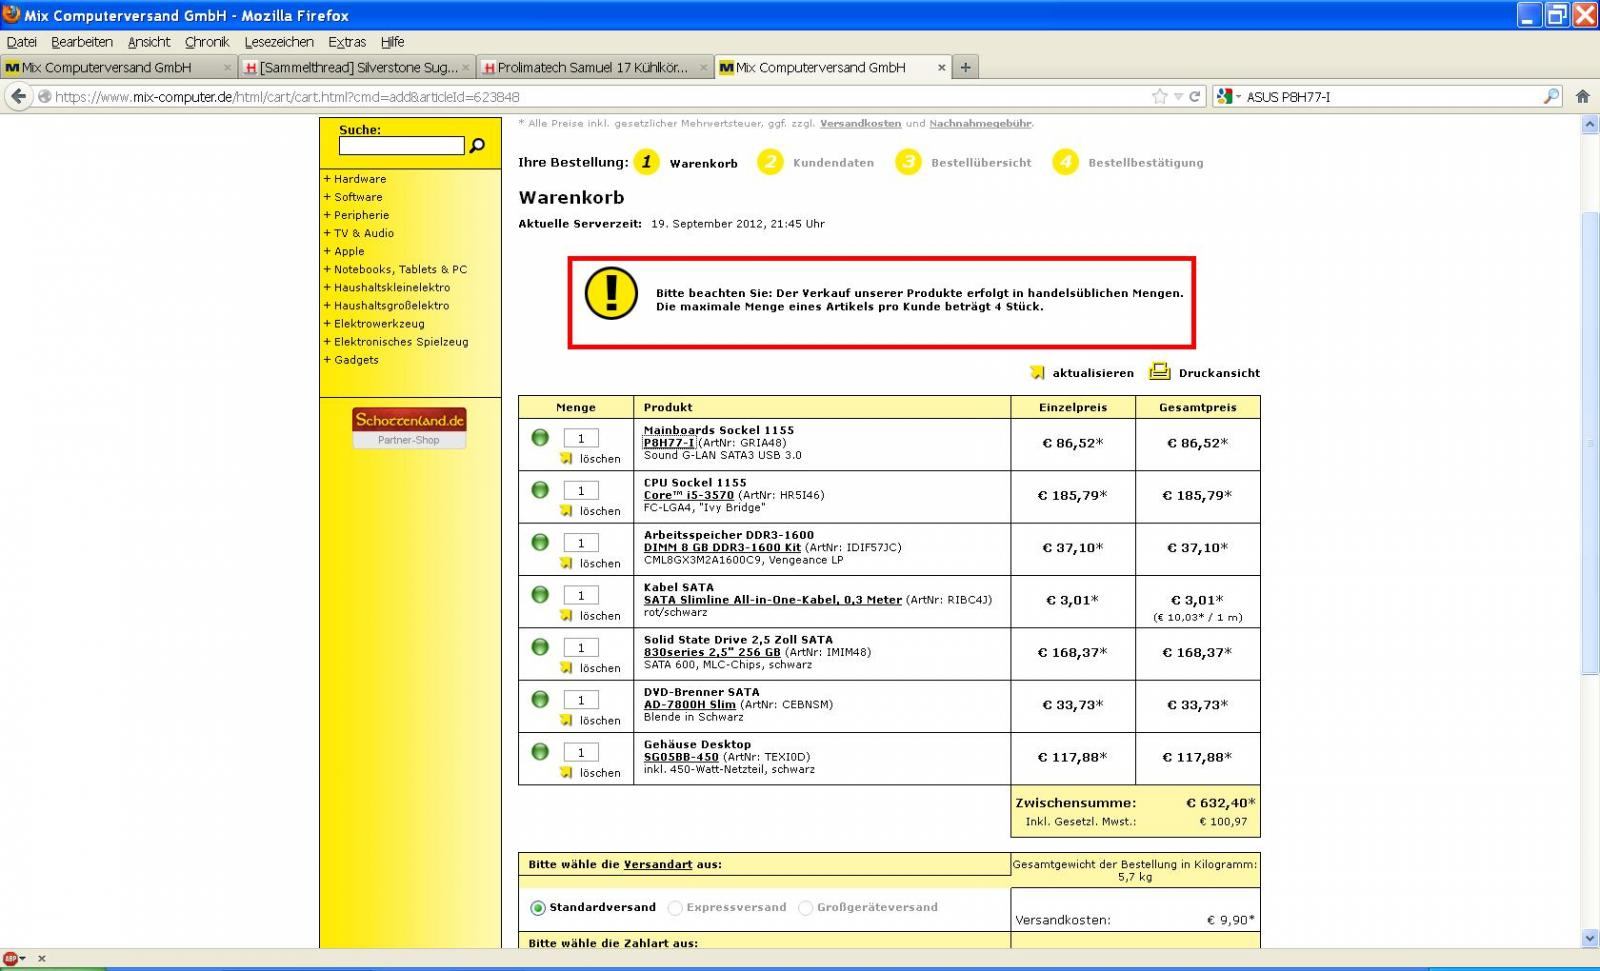
Task: Open the Datei menu
Action: (x=21, y=42)
